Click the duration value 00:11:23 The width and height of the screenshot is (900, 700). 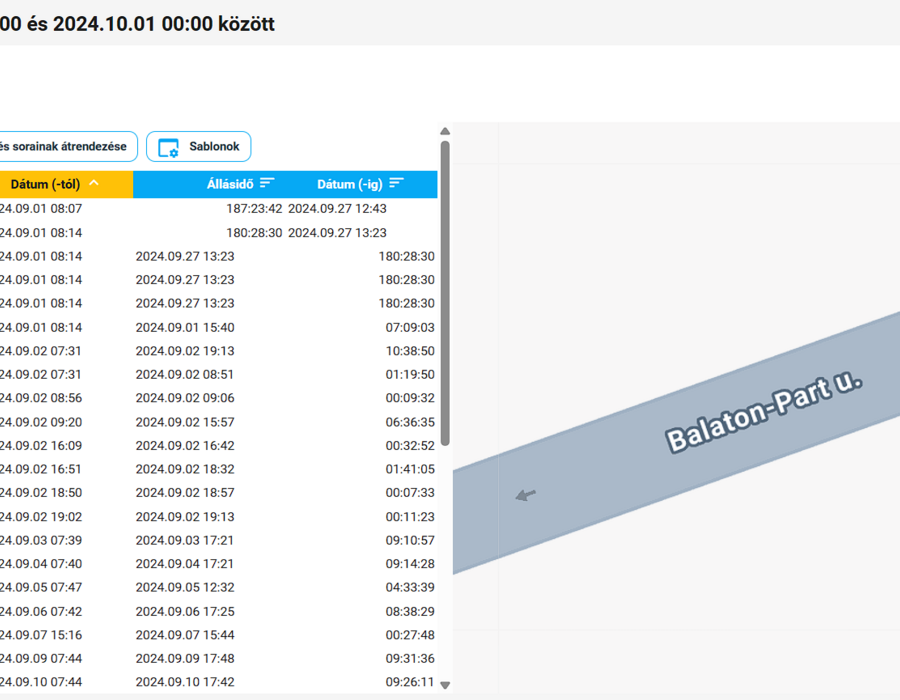pyautogui.click(x=410, y=517)
